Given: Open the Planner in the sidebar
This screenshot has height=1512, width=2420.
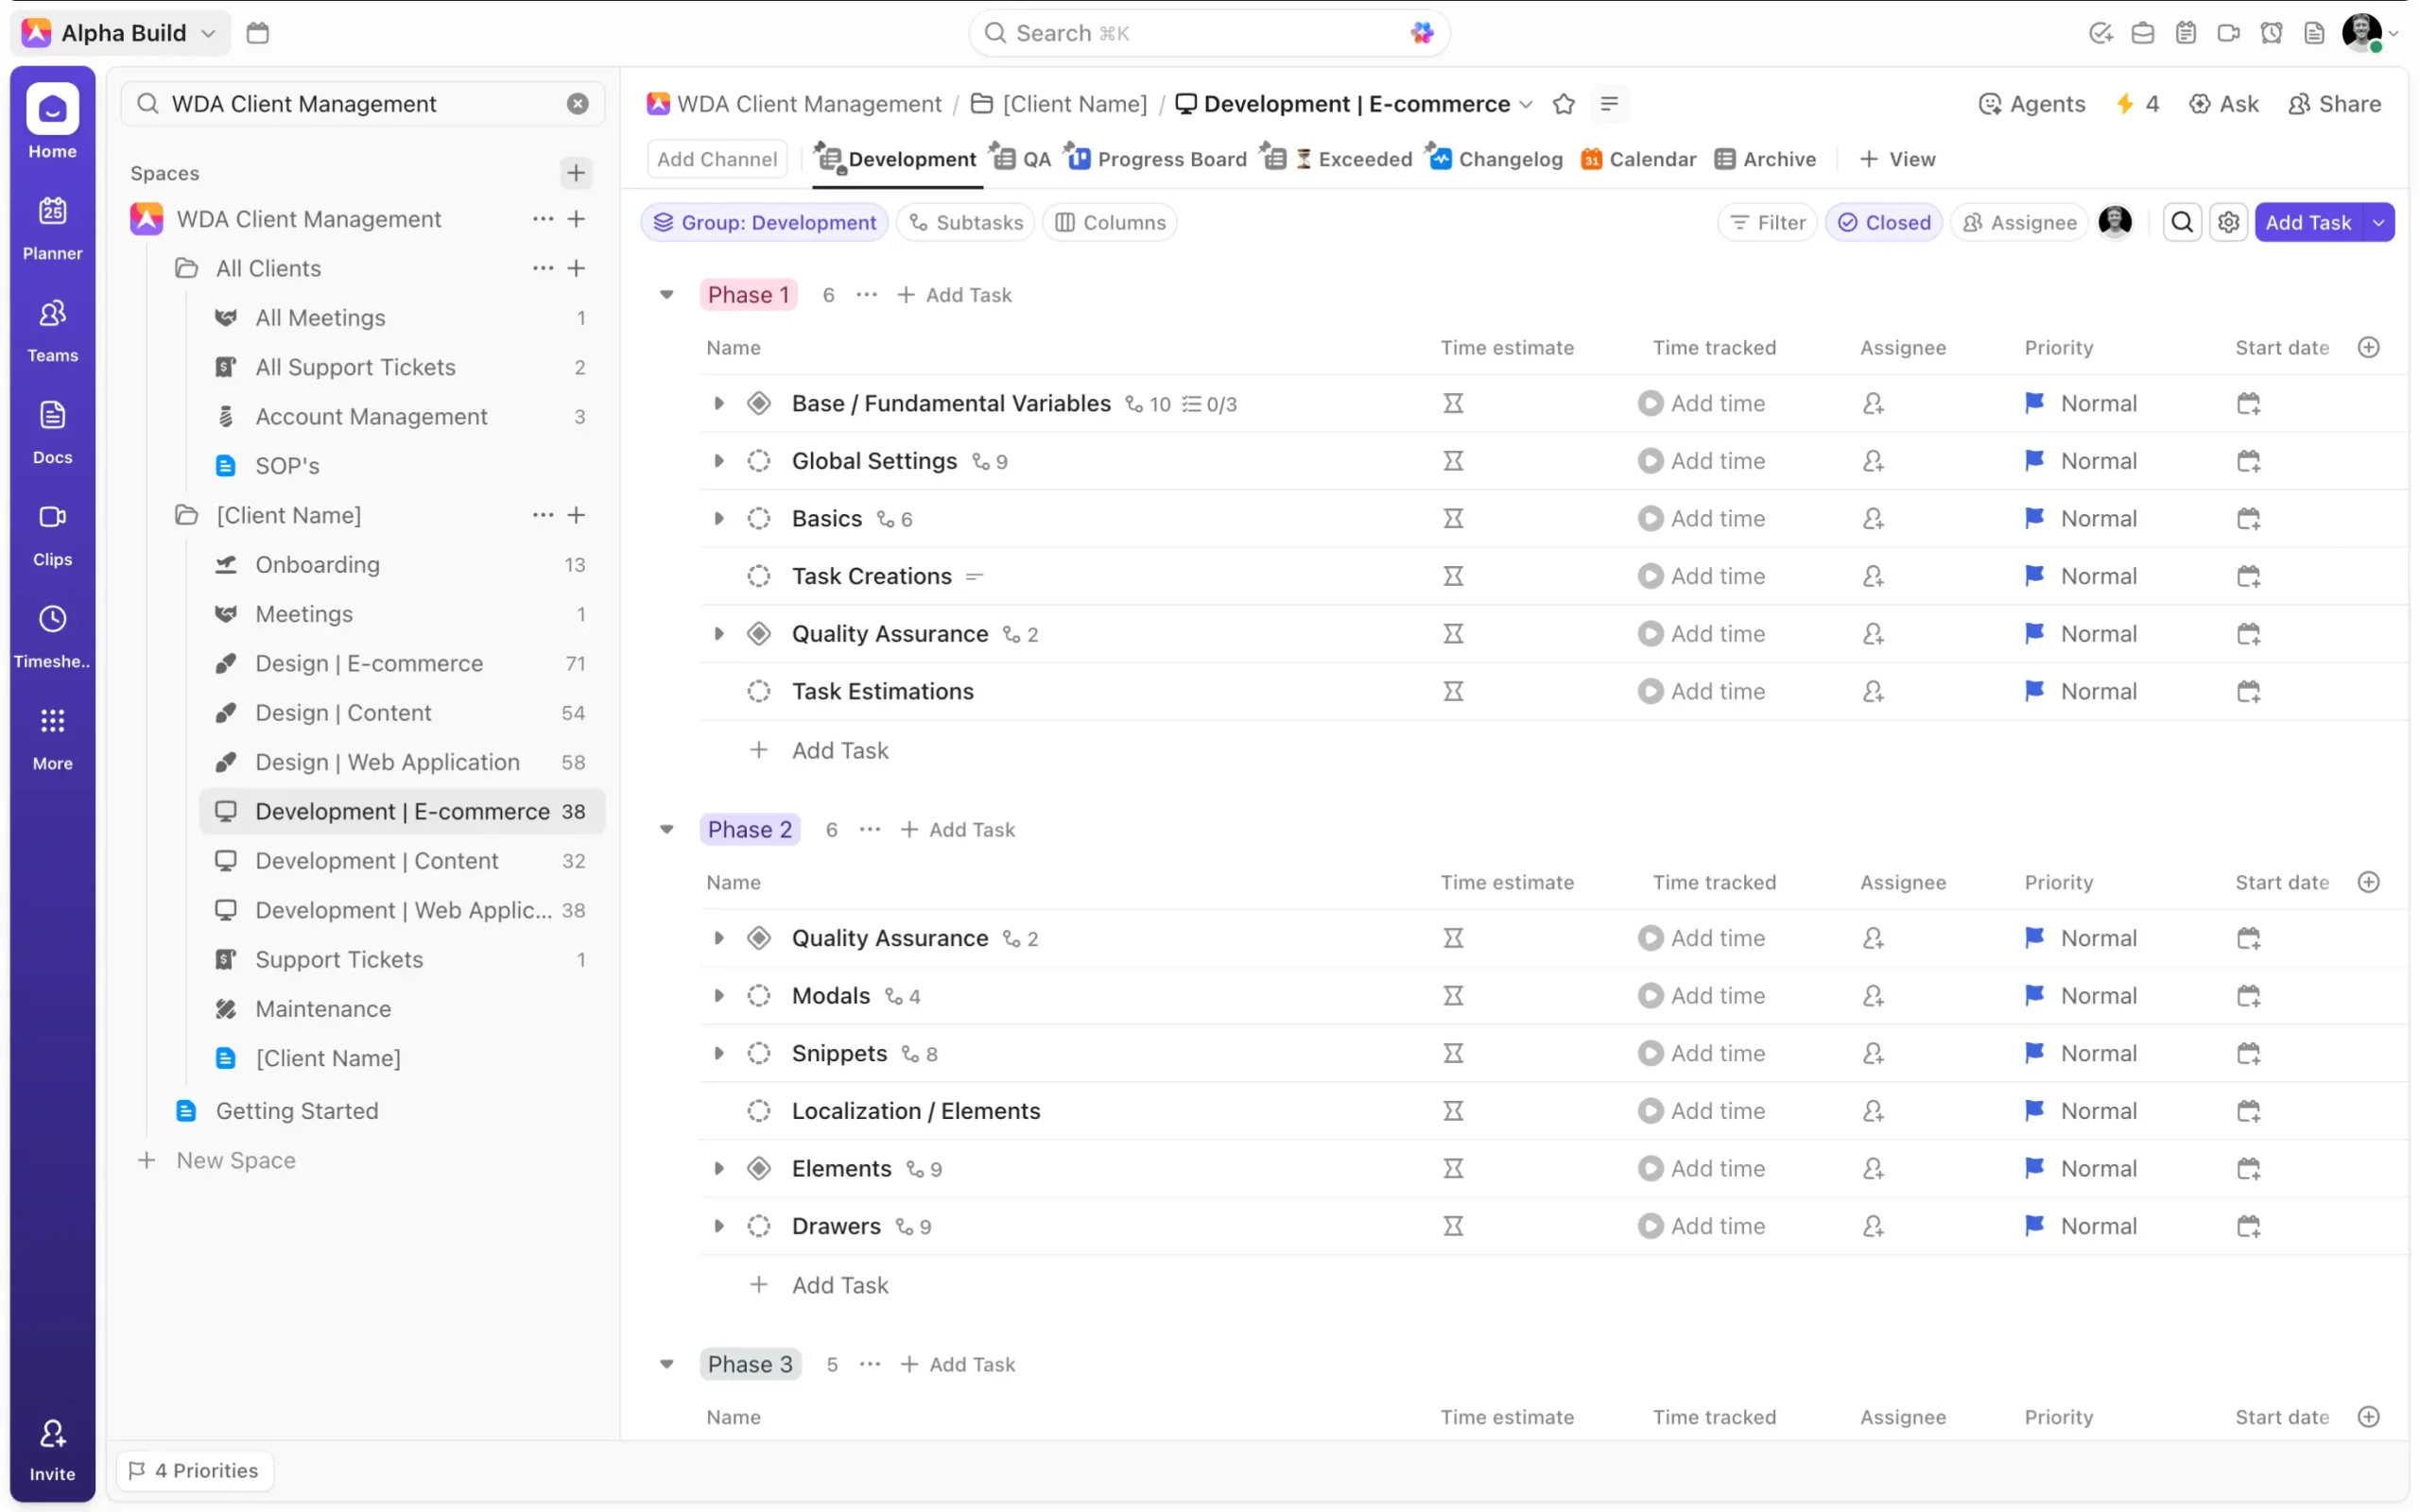Looking at the screenshot, I should (x=52, y=227).
